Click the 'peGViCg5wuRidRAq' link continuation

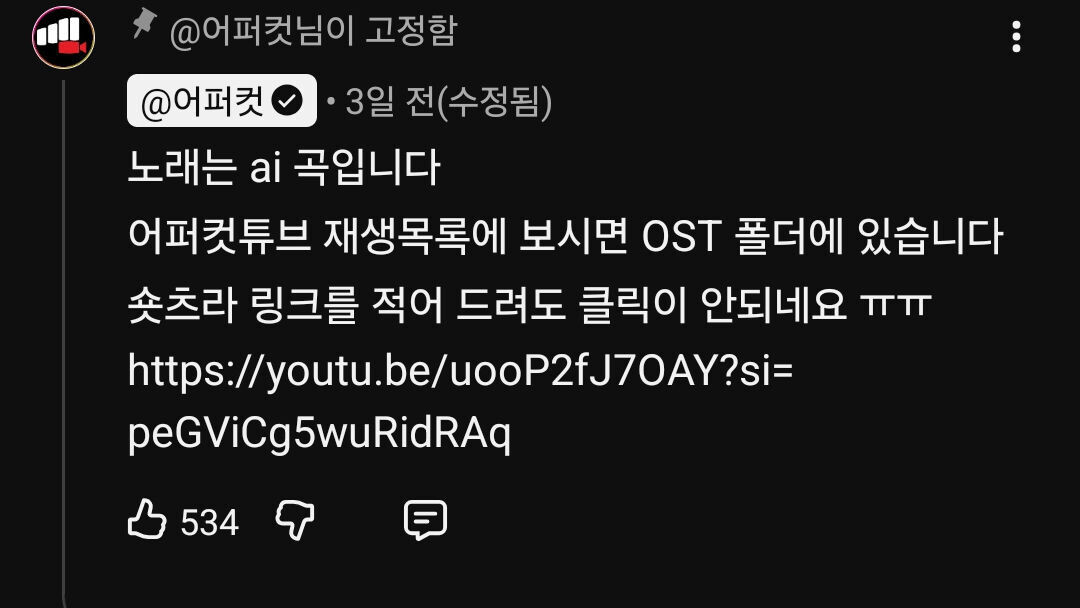click(x=320, y=434)
